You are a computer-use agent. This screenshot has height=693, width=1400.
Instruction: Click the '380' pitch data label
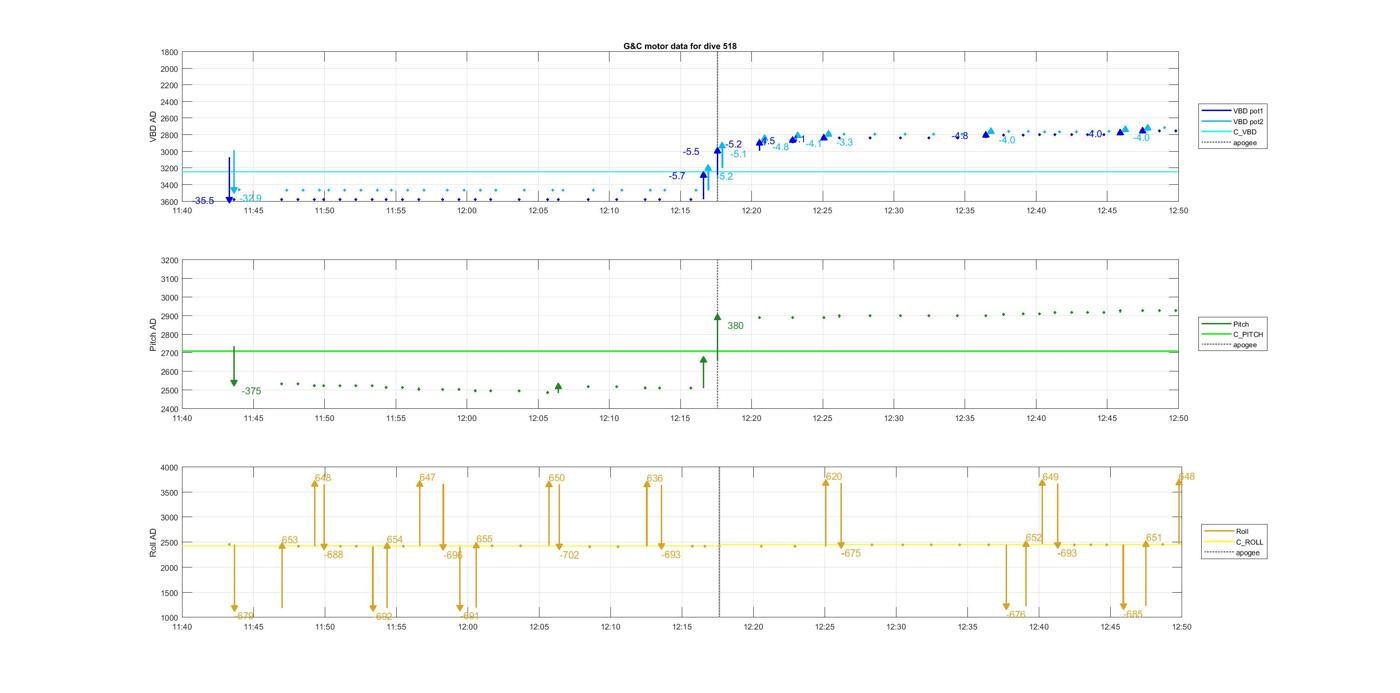coord(735,326)
